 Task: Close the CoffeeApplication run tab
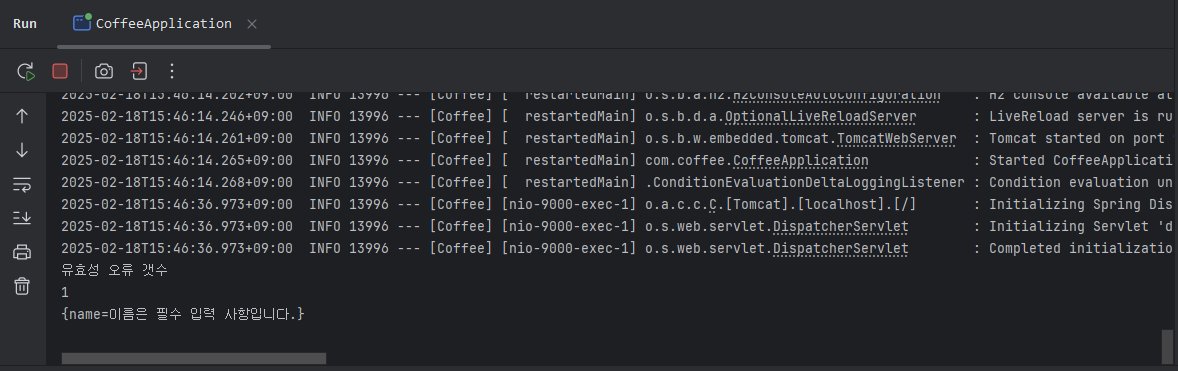click(x=252, y=24)
